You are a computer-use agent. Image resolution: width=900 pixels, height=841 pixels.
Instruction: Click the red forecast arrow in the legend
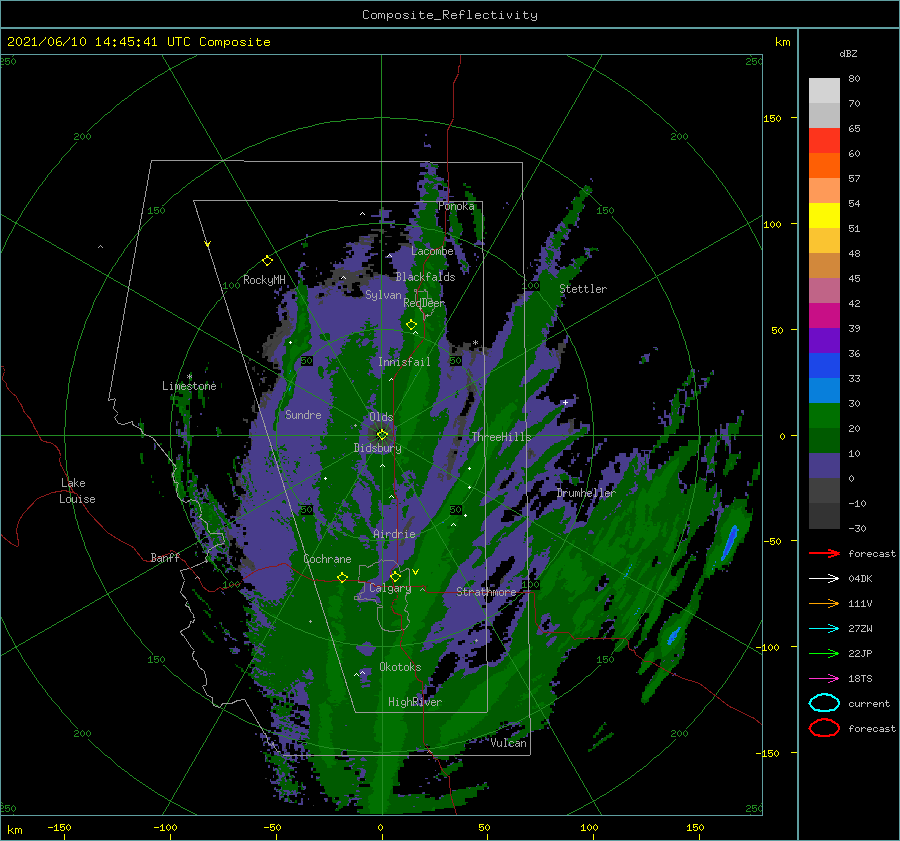coord(824,553)
